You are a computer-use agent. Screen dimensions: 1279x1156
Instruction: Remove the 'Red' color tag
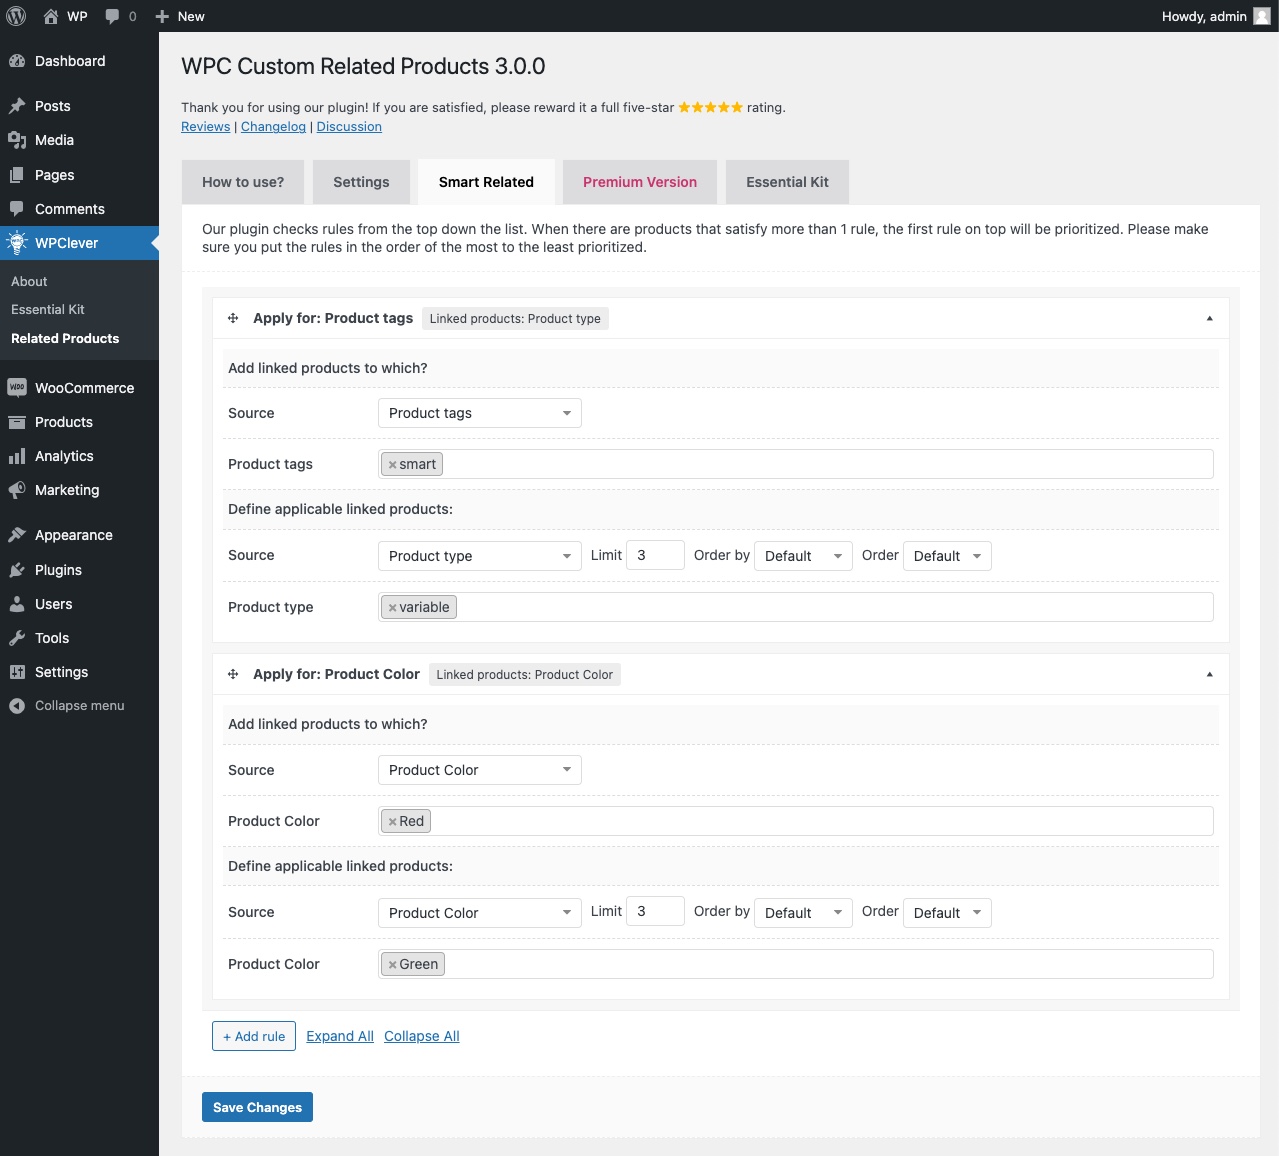(x=393, y=822)
